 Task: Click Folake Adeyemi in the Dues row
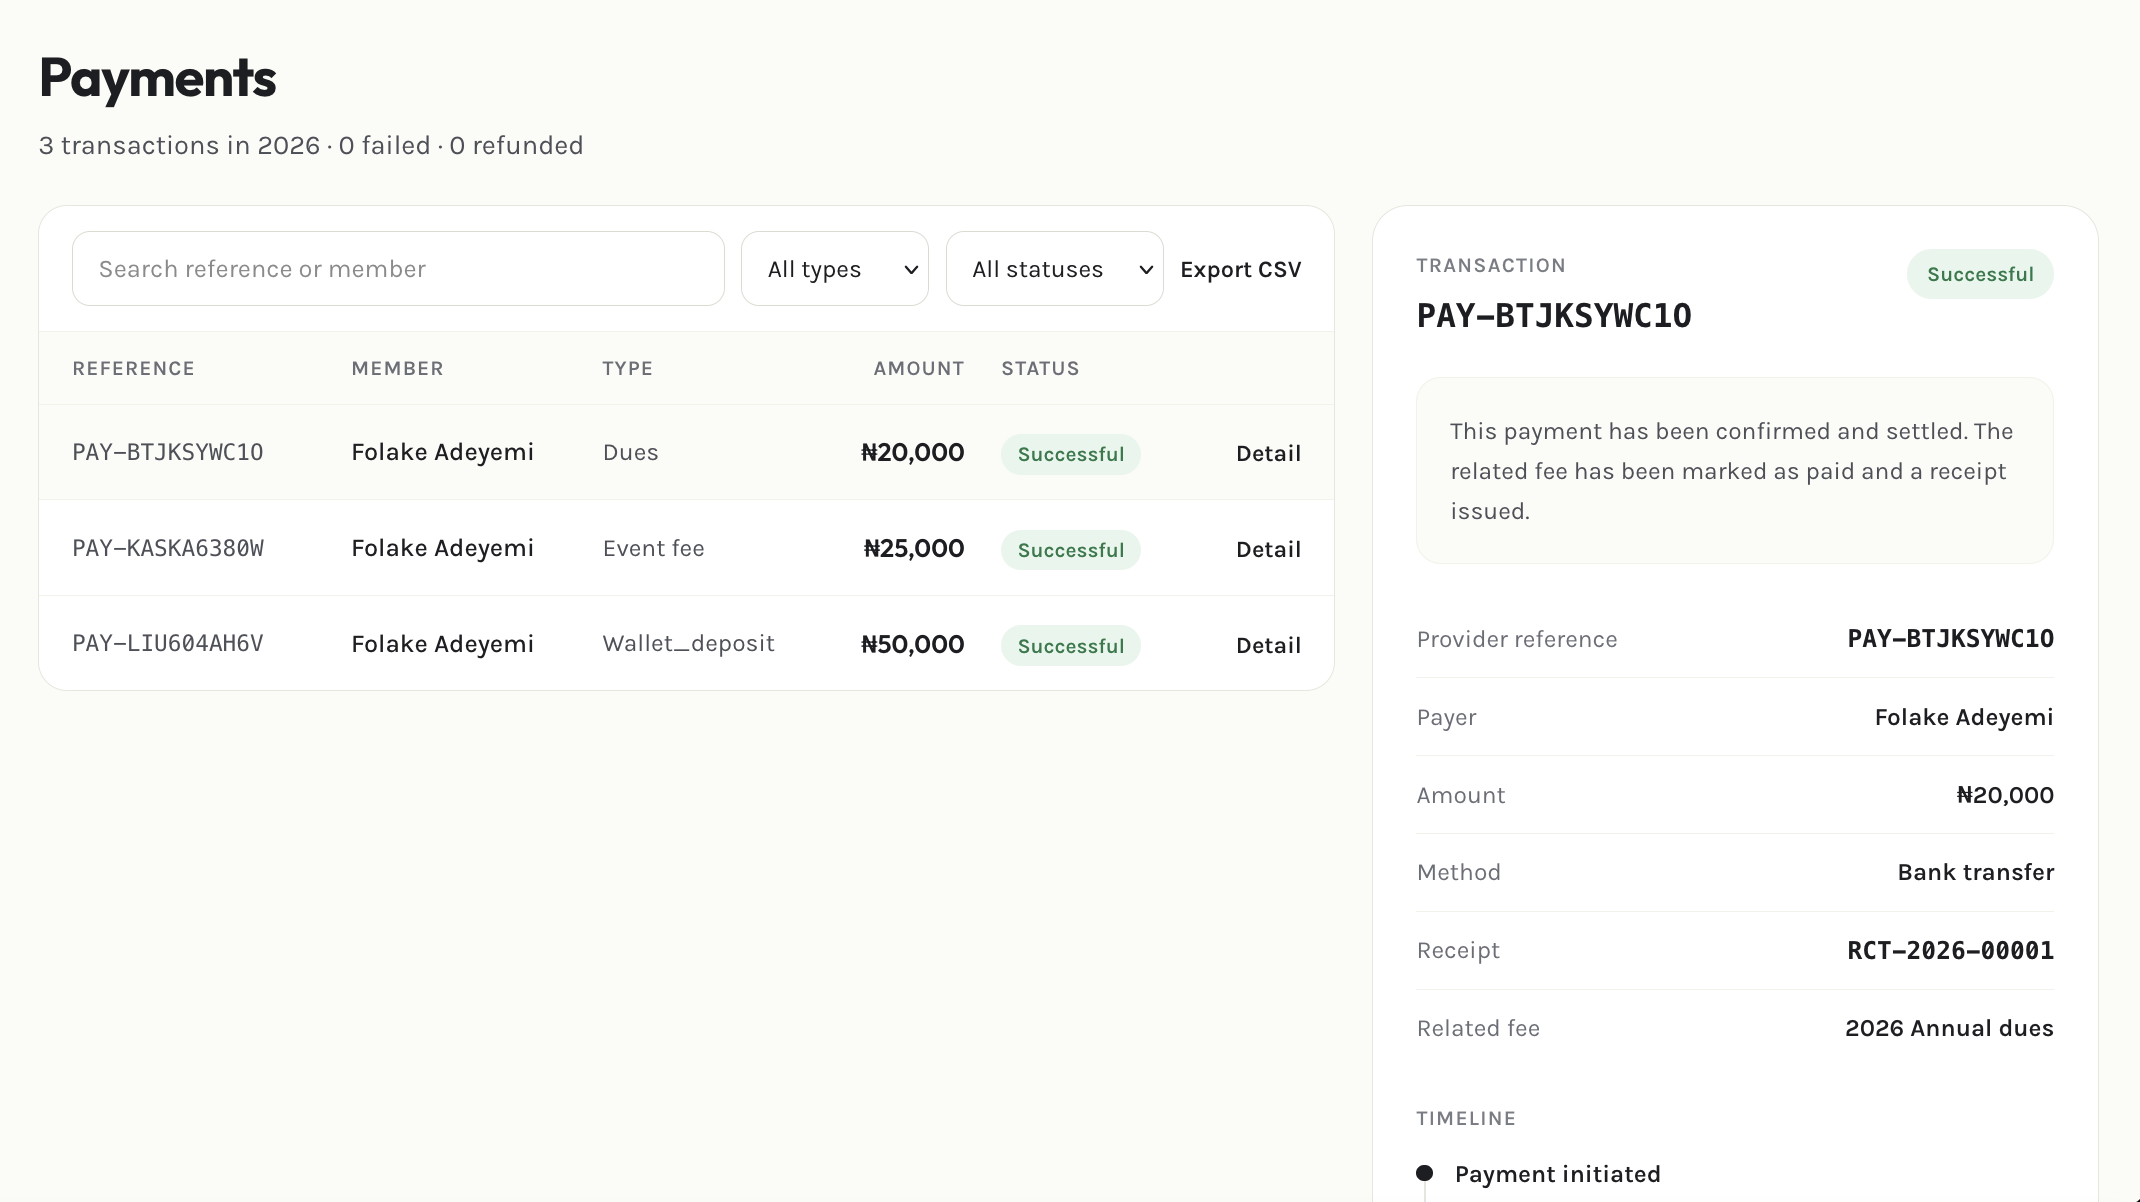[443, 452]
